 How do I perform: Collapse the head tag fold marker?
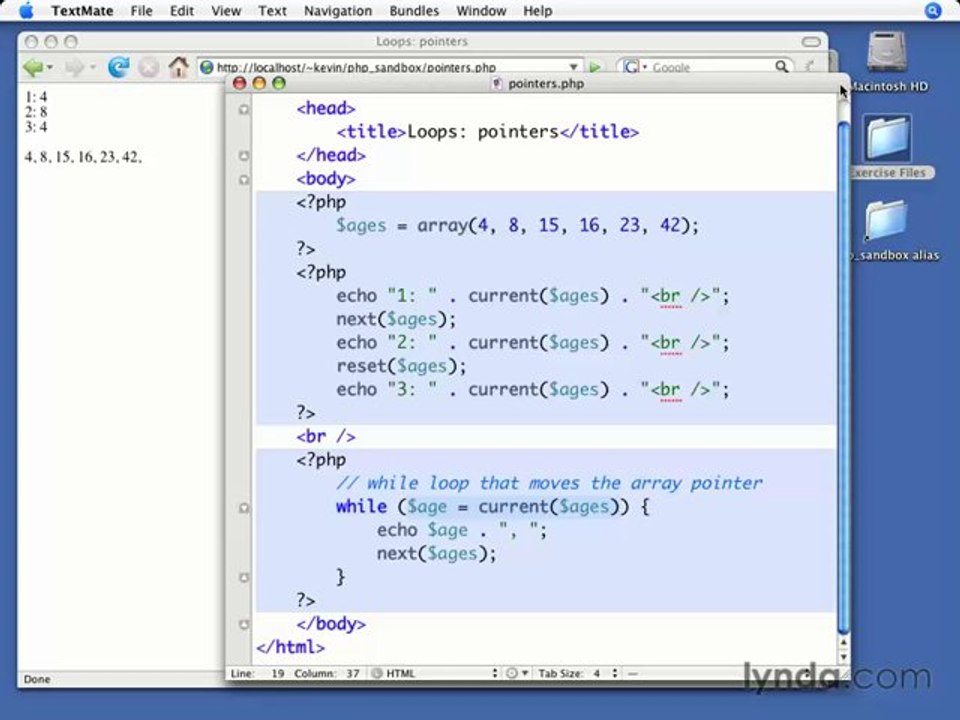[244, 109]
